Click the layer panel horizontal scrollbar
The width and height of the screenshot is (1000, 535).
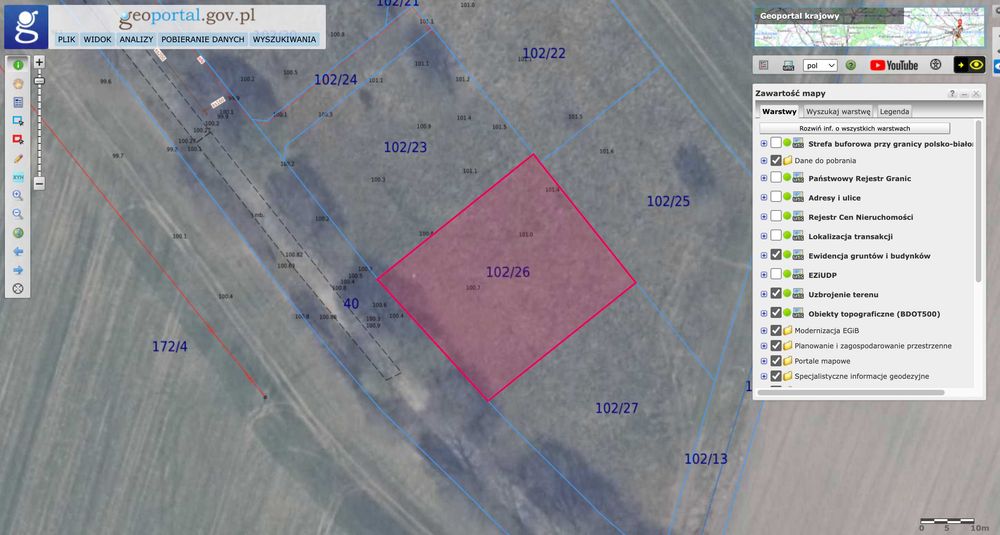(849, 393)
